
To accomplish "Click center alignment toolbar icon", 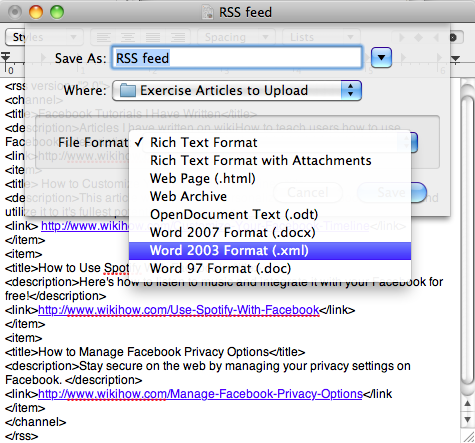I will coord(128,37).
